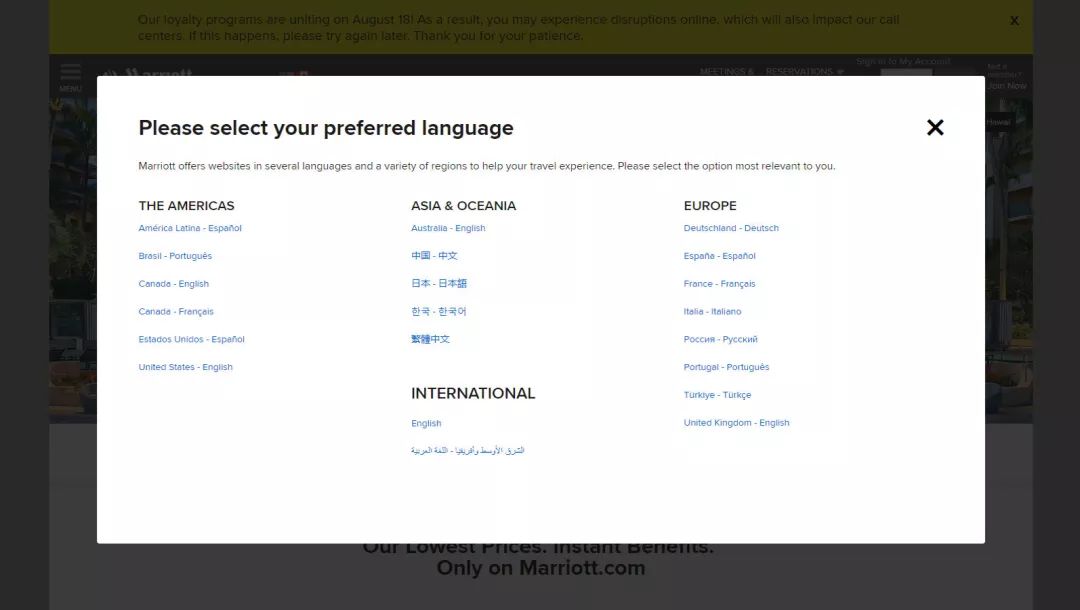1080x610 pixels.
Task: Click ASIA & OCEANIA heading text
Action: point(464,206)
